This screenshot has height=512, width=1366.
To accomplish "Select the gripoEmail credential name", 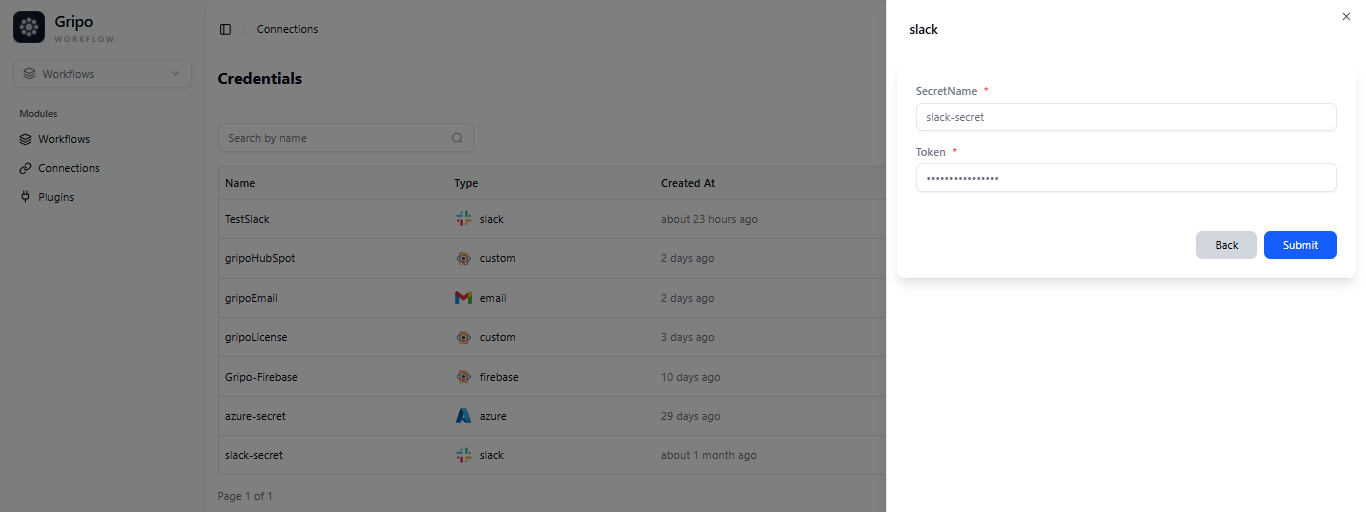I will pyautogui.click(x=251, y=298).
